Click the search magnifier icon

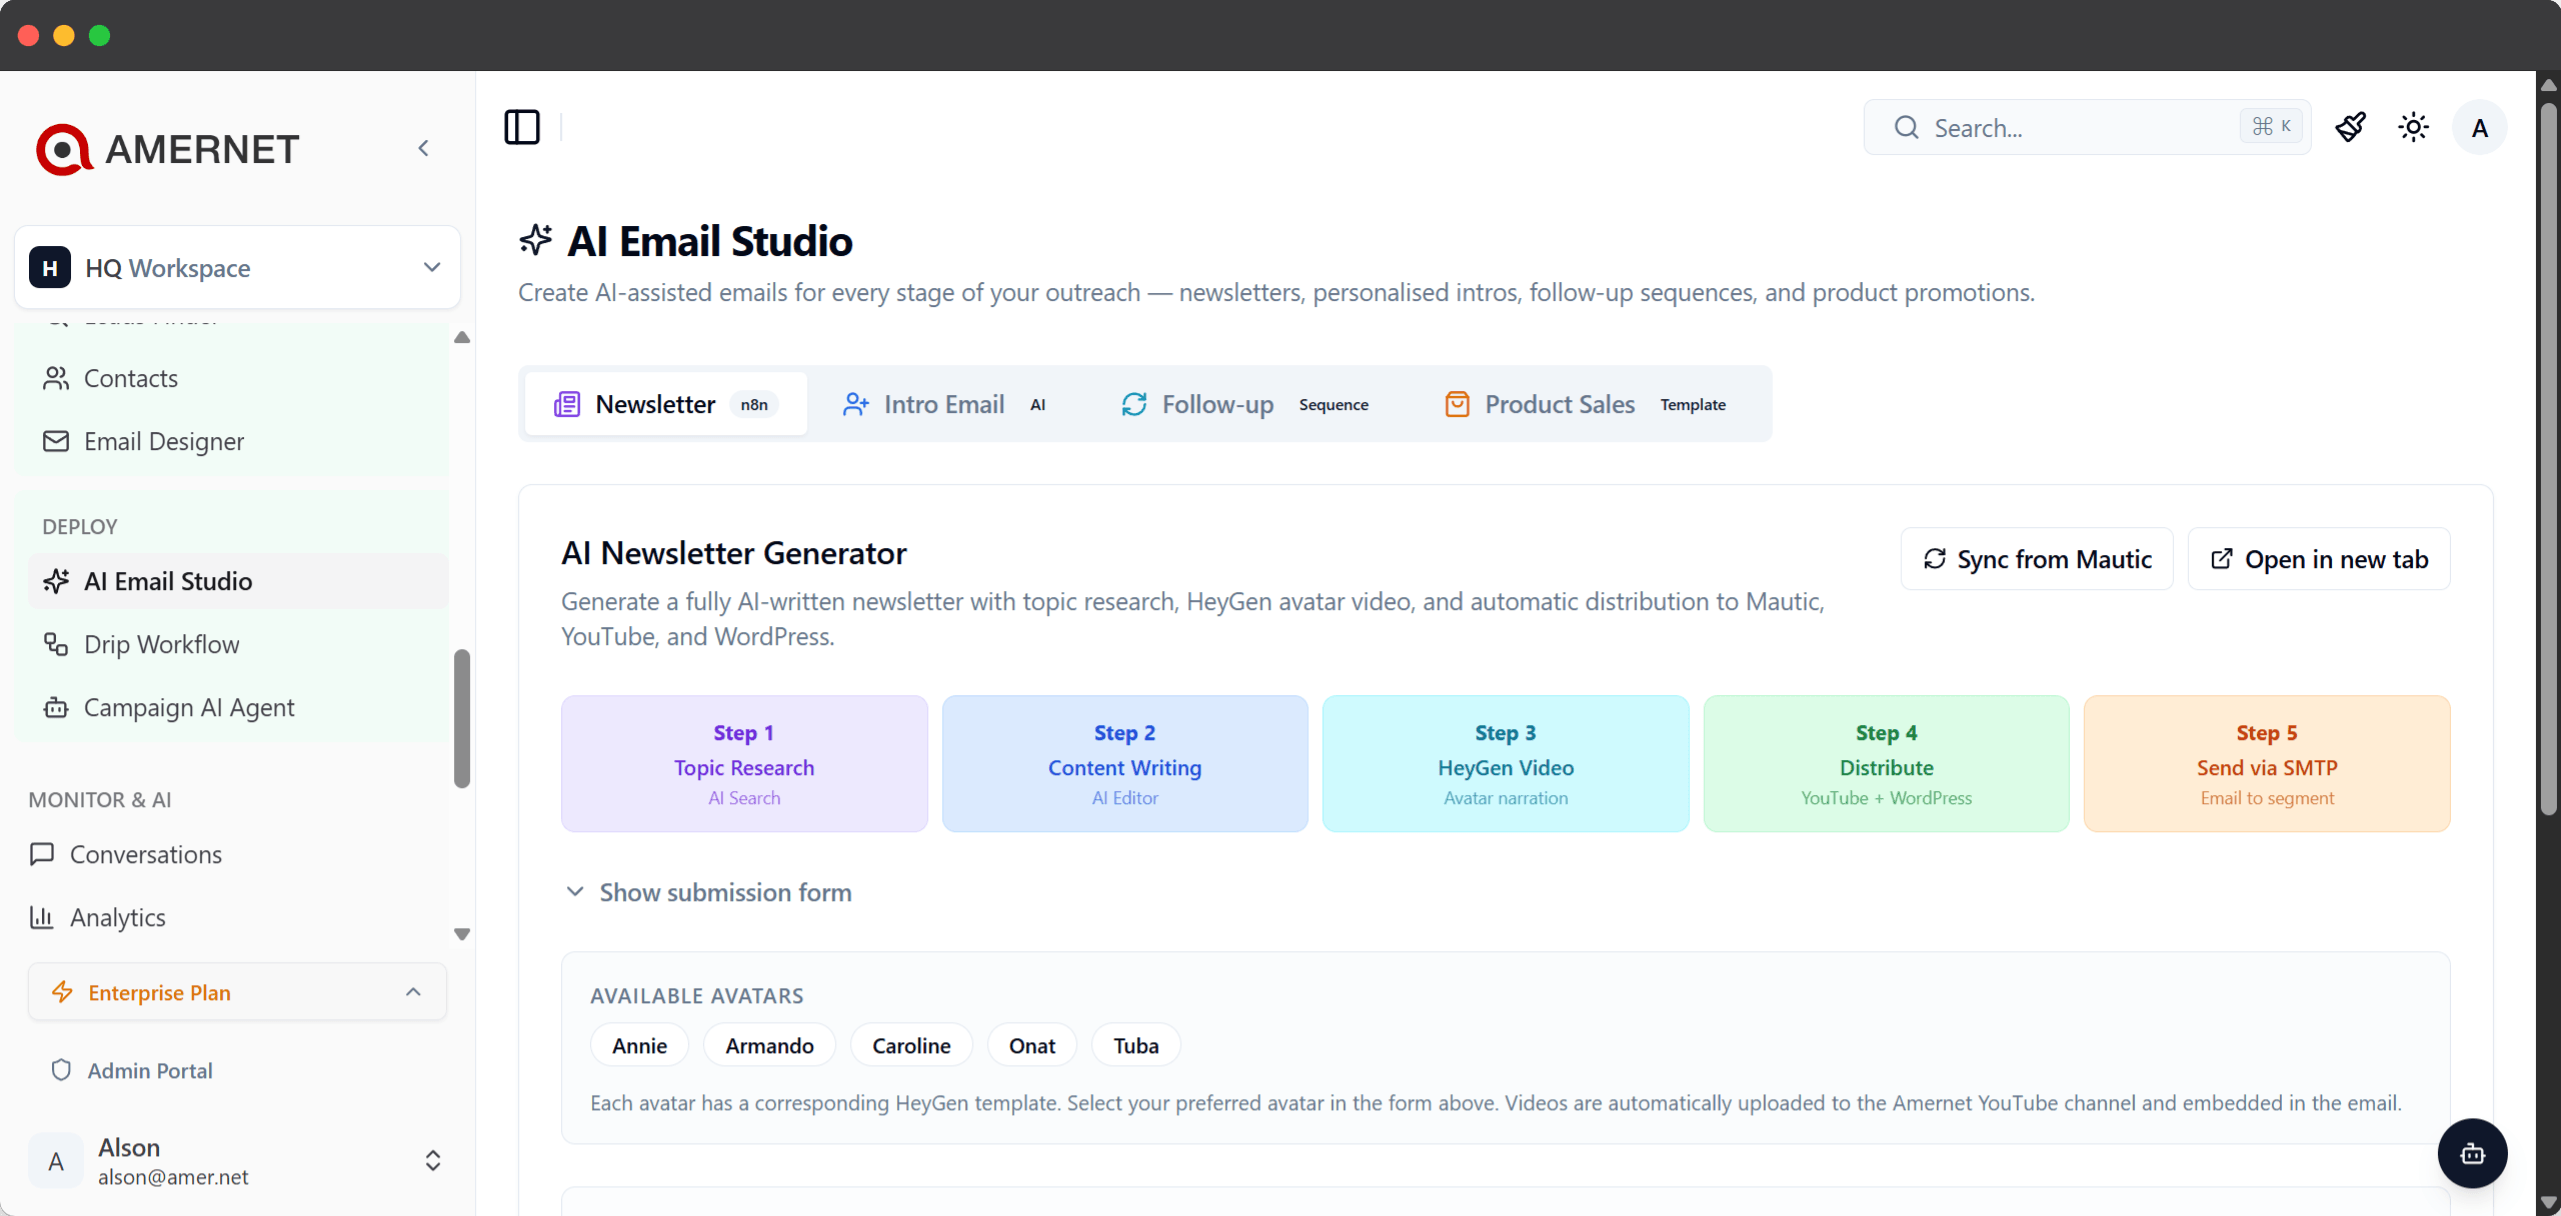pyautogui.click(x=1906, y=127)
